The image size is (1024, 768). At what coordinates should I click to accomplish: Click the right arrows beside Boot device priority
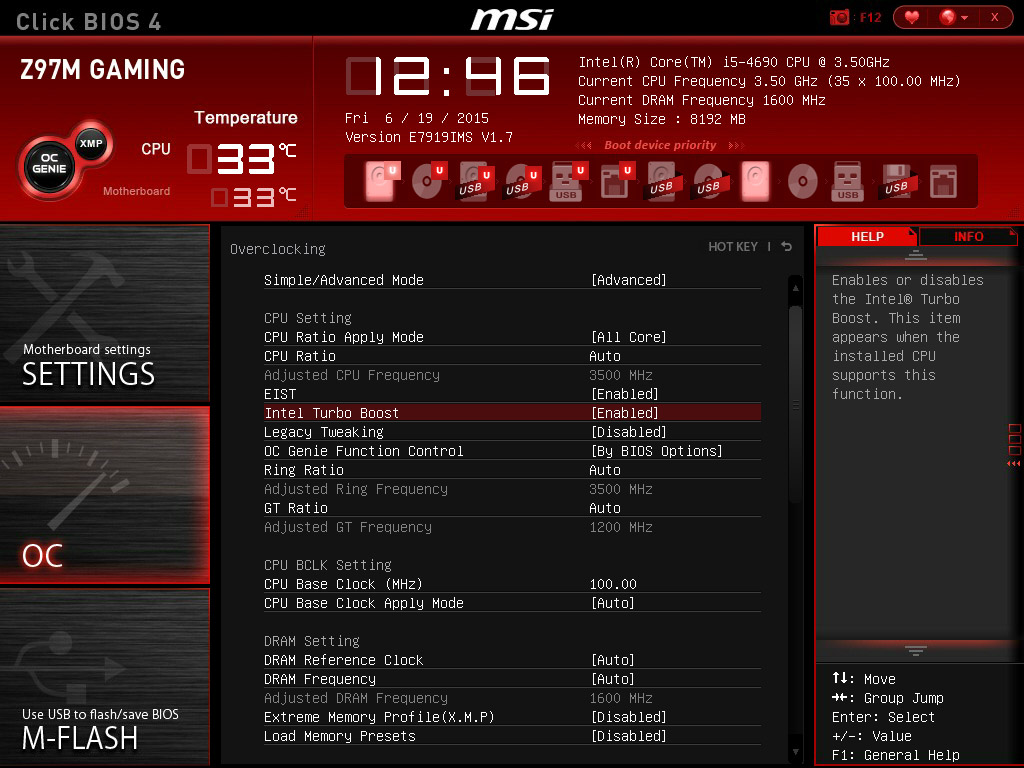click(x=737, y=146)
